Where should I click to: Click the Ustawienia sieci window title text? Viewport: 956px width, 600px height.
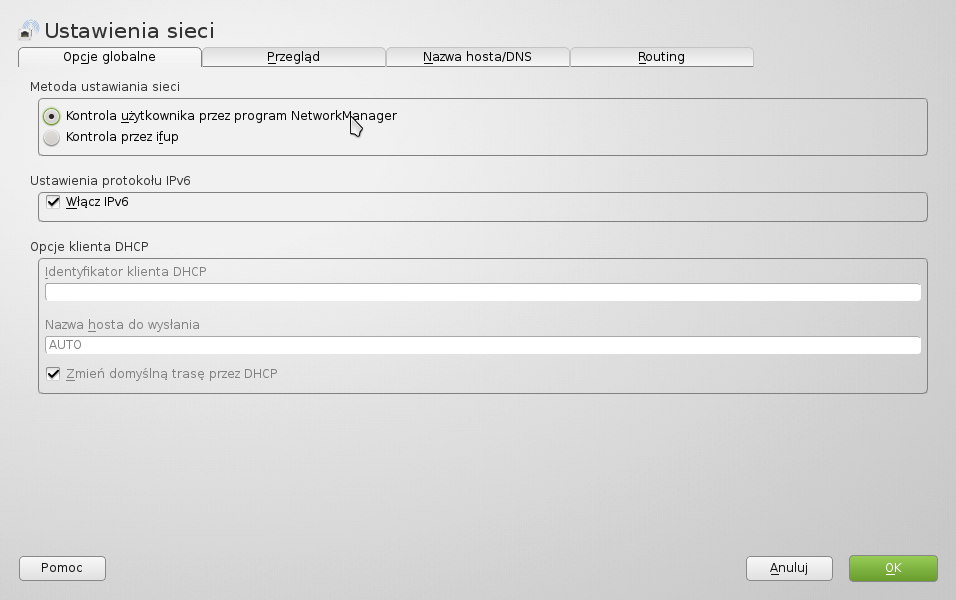[129, 31]
